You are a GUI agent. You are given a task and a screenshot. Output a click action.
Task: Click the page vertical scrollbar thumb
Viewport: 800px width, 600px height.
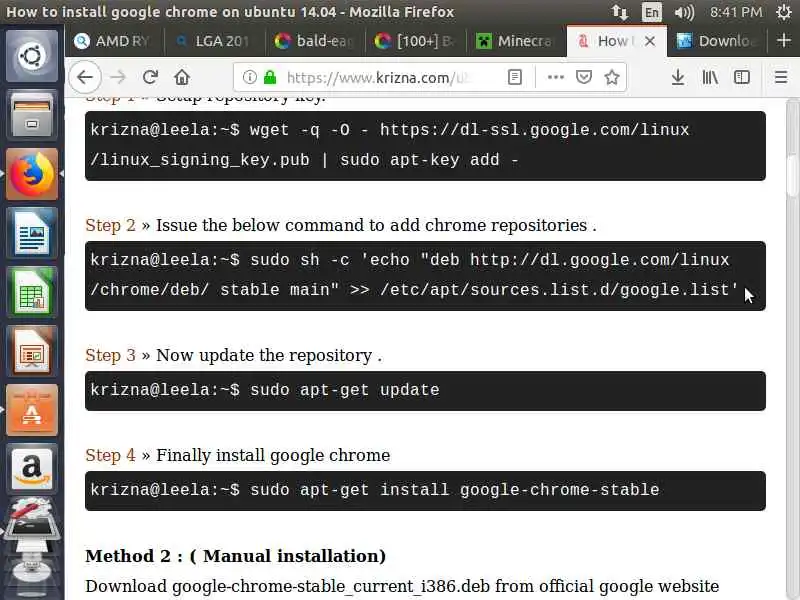tap(792, 174)
